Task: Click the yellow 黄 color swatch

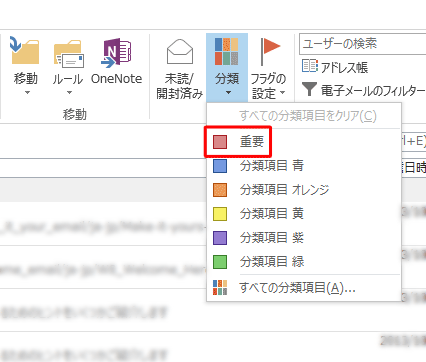Action: pos(220,214)
